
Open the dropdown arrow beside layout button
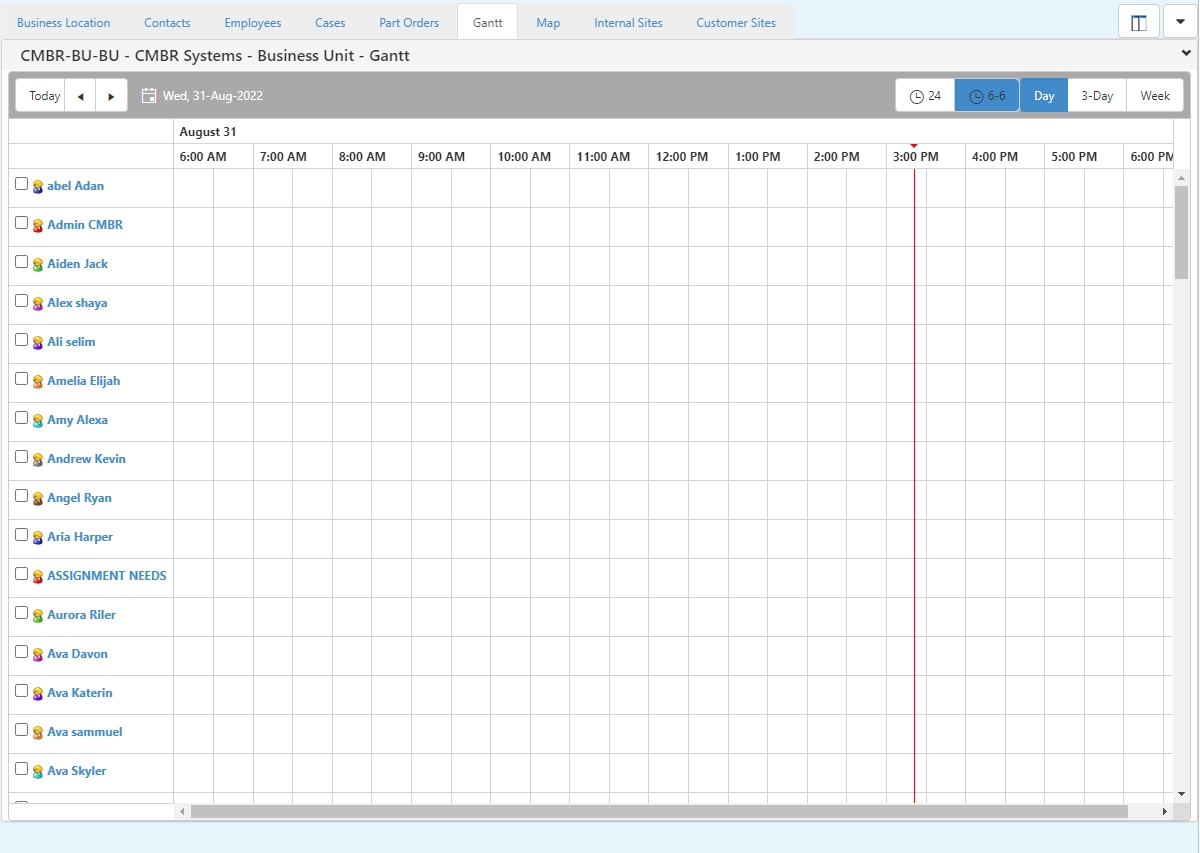click(1180, 22)
